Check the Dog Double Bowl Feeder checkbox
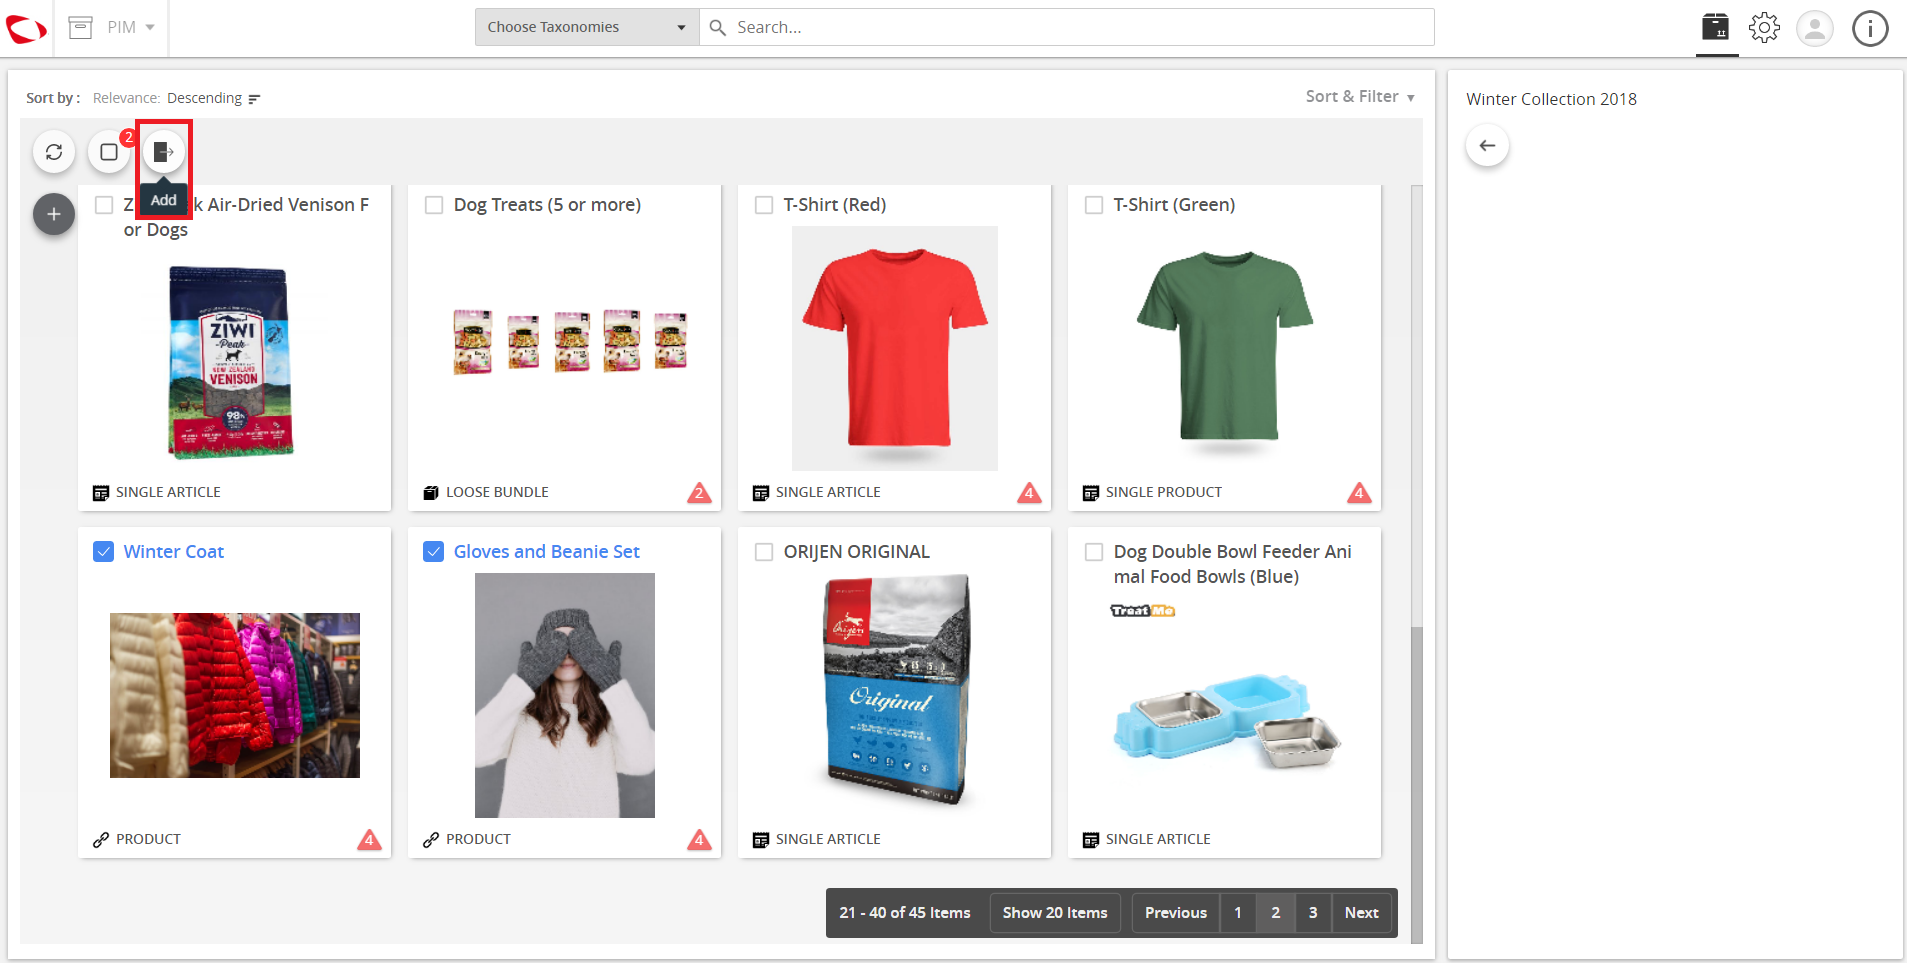The width and height of the screenshot is (1907, 963). coord(1094,552)
